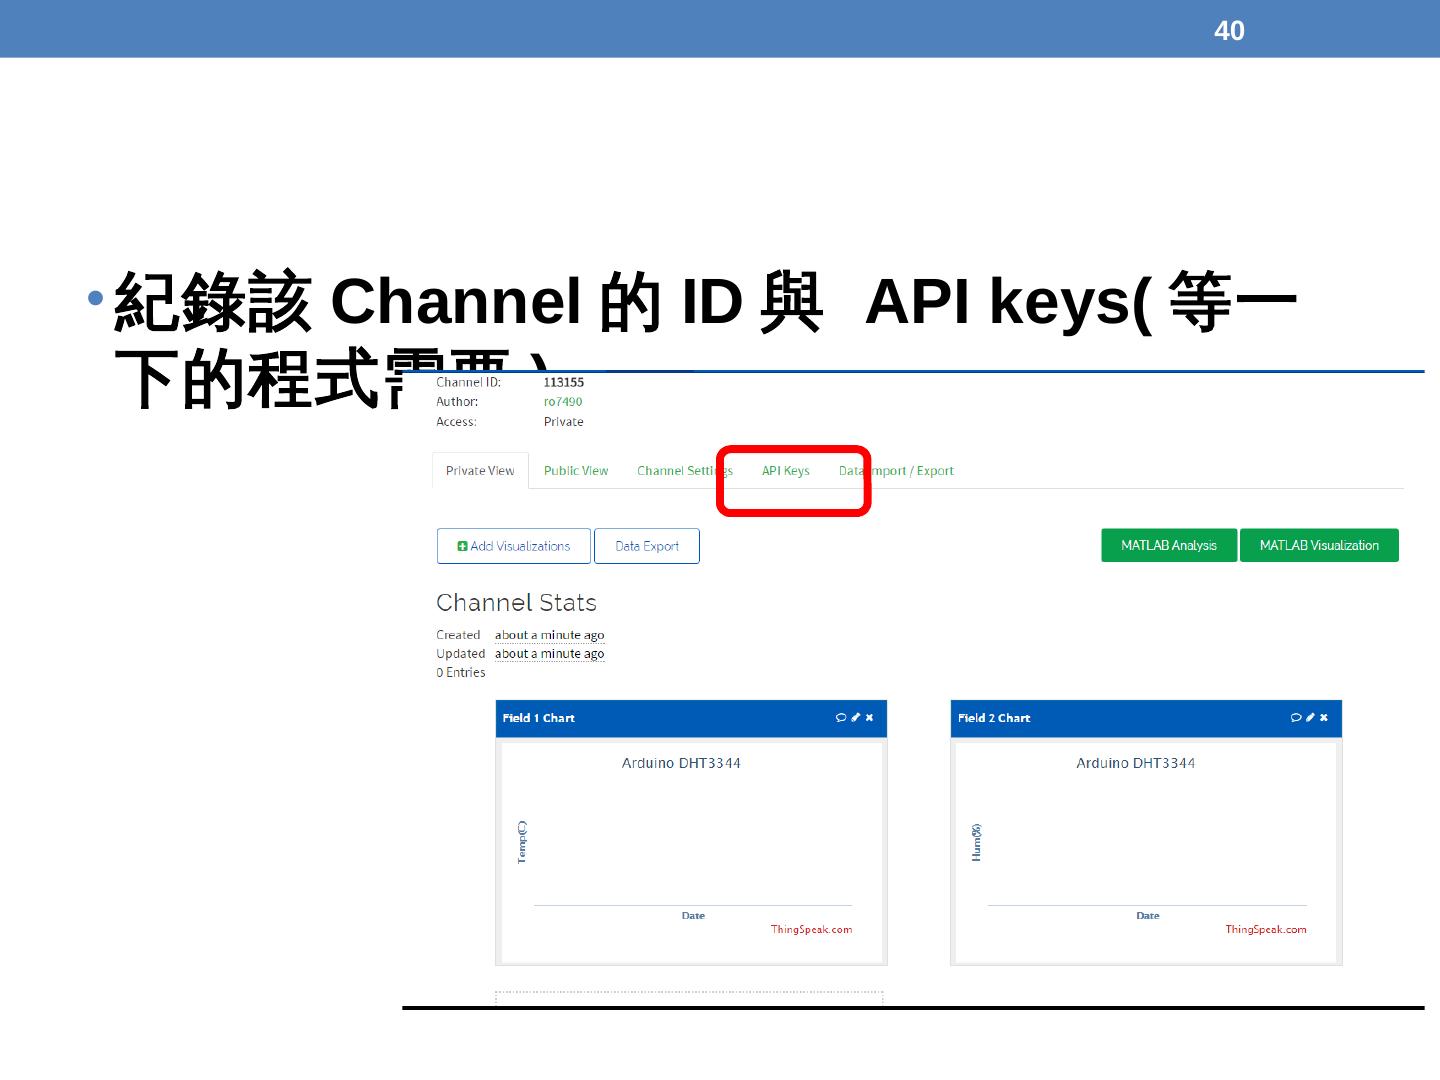Open author profile link ro7490
The width and height of the screenshot is (1440, 1080).
pos(563,402)
